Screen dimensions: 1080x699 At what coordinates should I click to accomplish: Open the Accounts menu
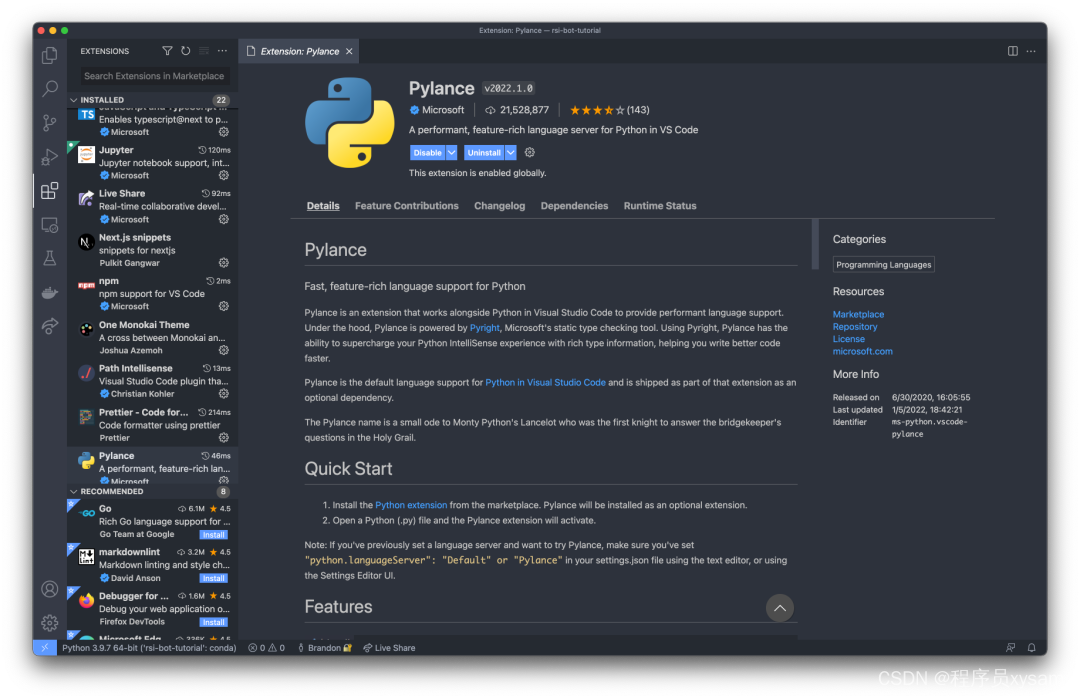[x=50, y=590]
